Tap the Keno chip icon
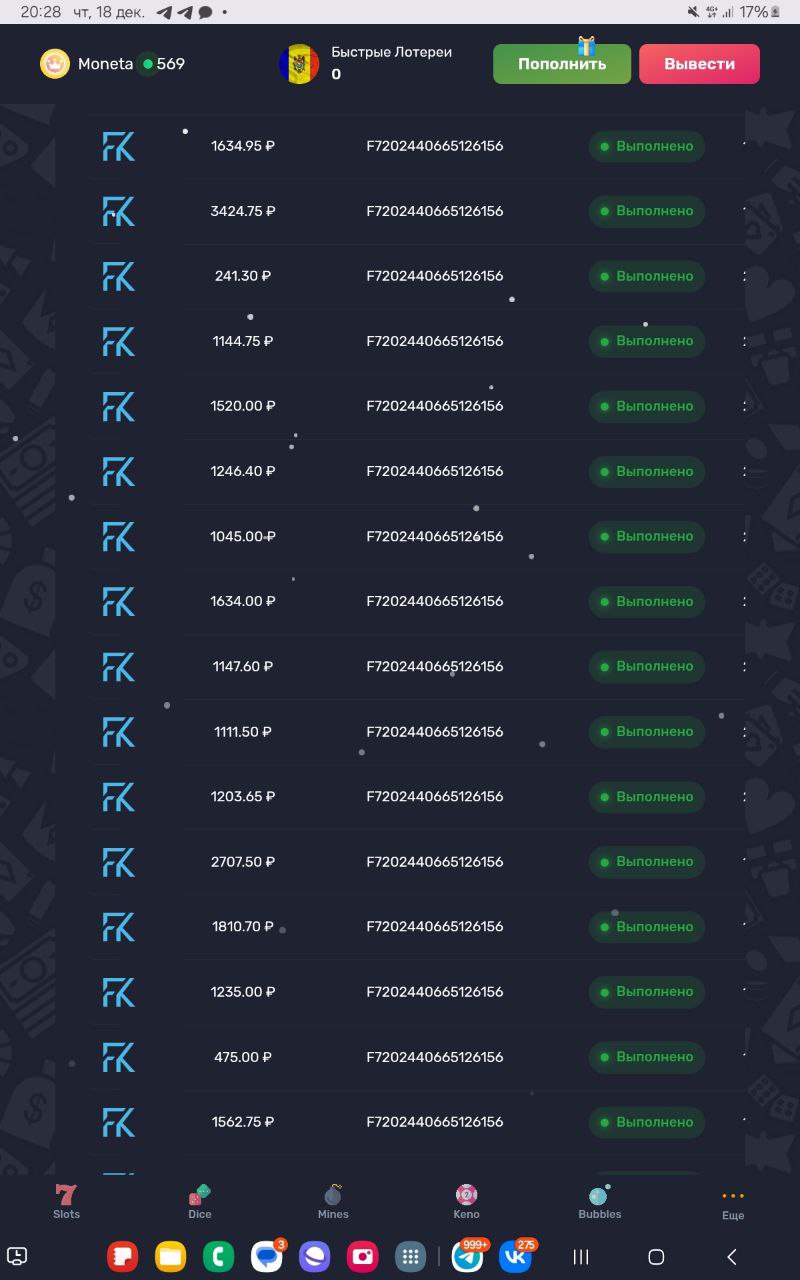Screen dimensions: 800x1280 (467, 1197)
